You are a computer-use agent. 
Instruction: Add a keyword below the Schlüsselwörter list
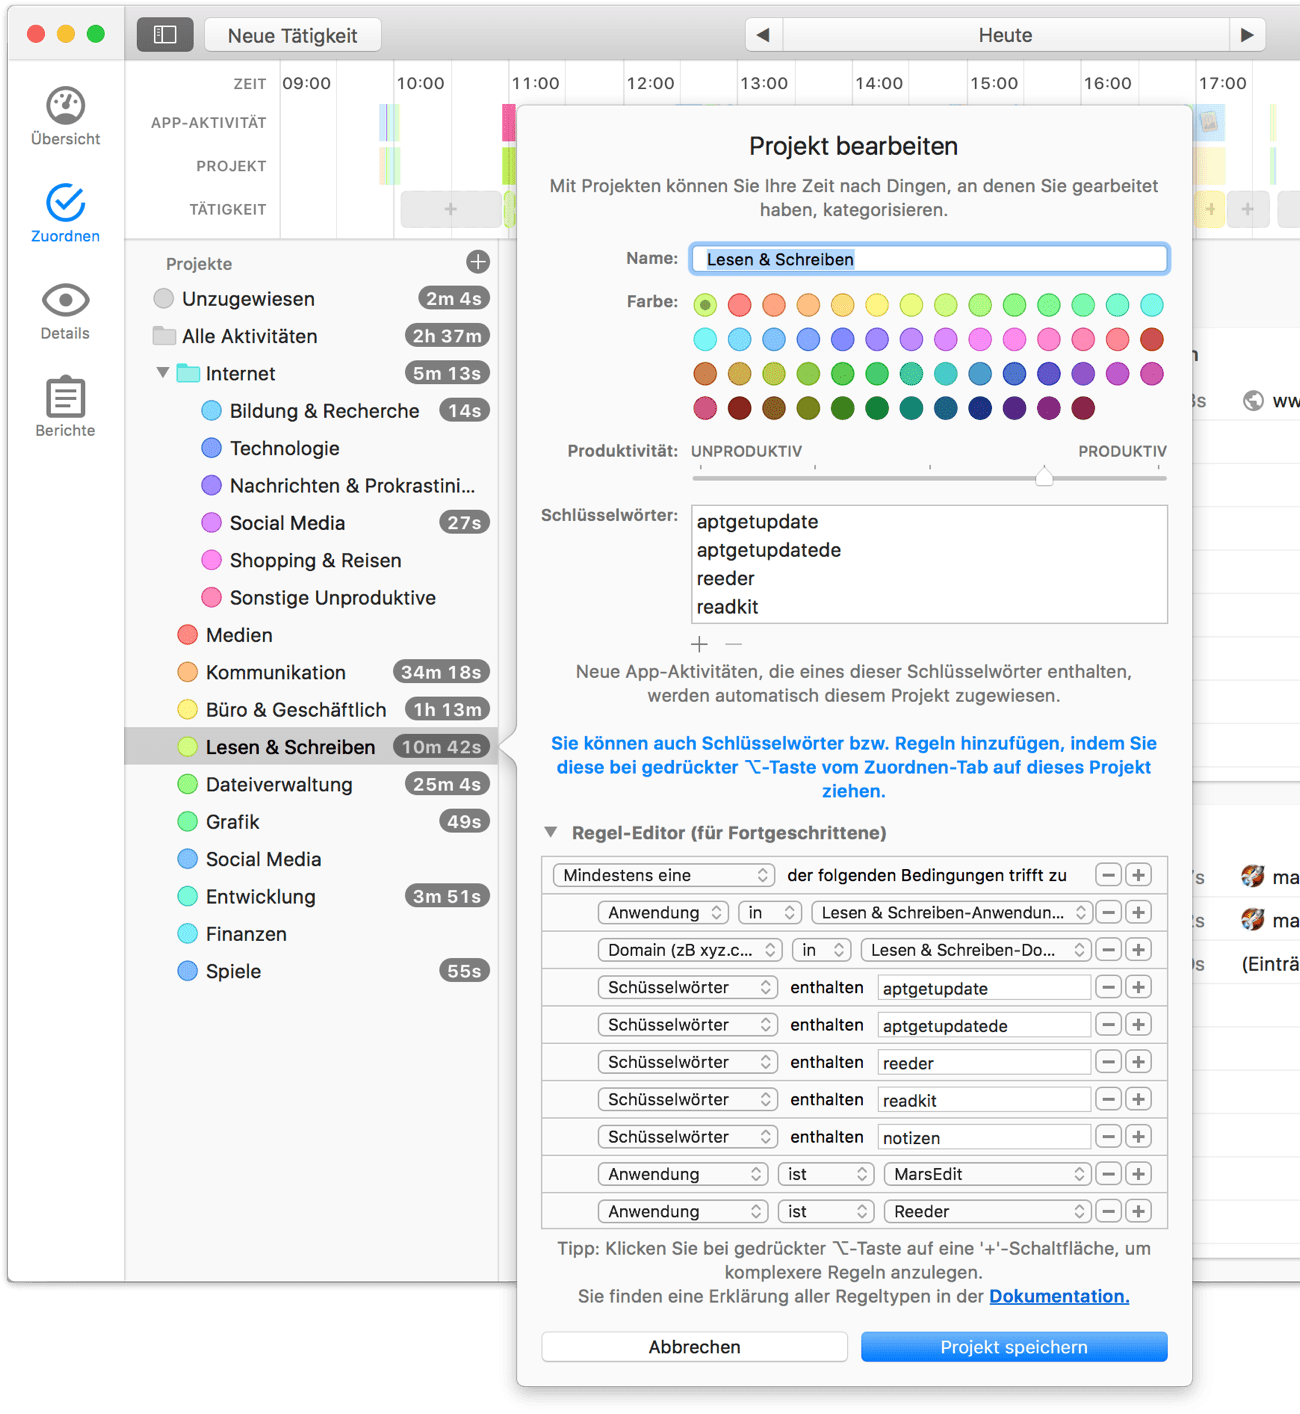[x=699, y=644]
